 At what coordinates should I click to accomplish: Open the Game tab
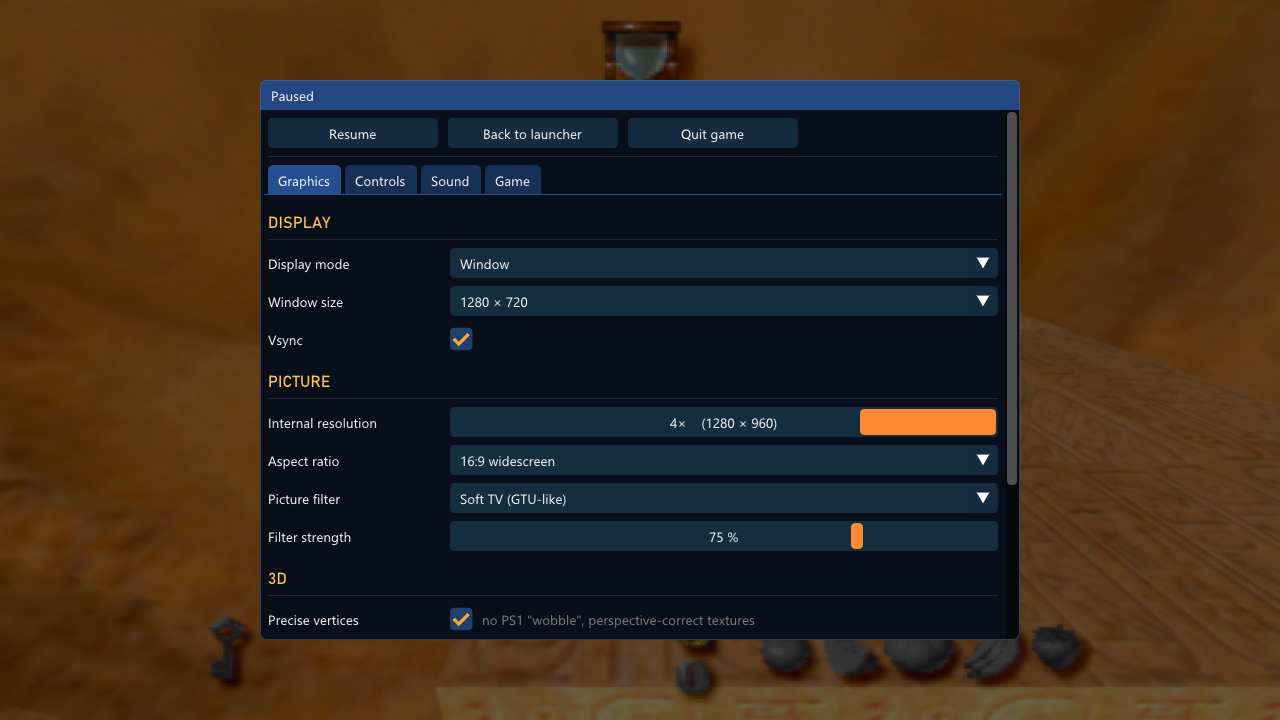click(512, 180)
